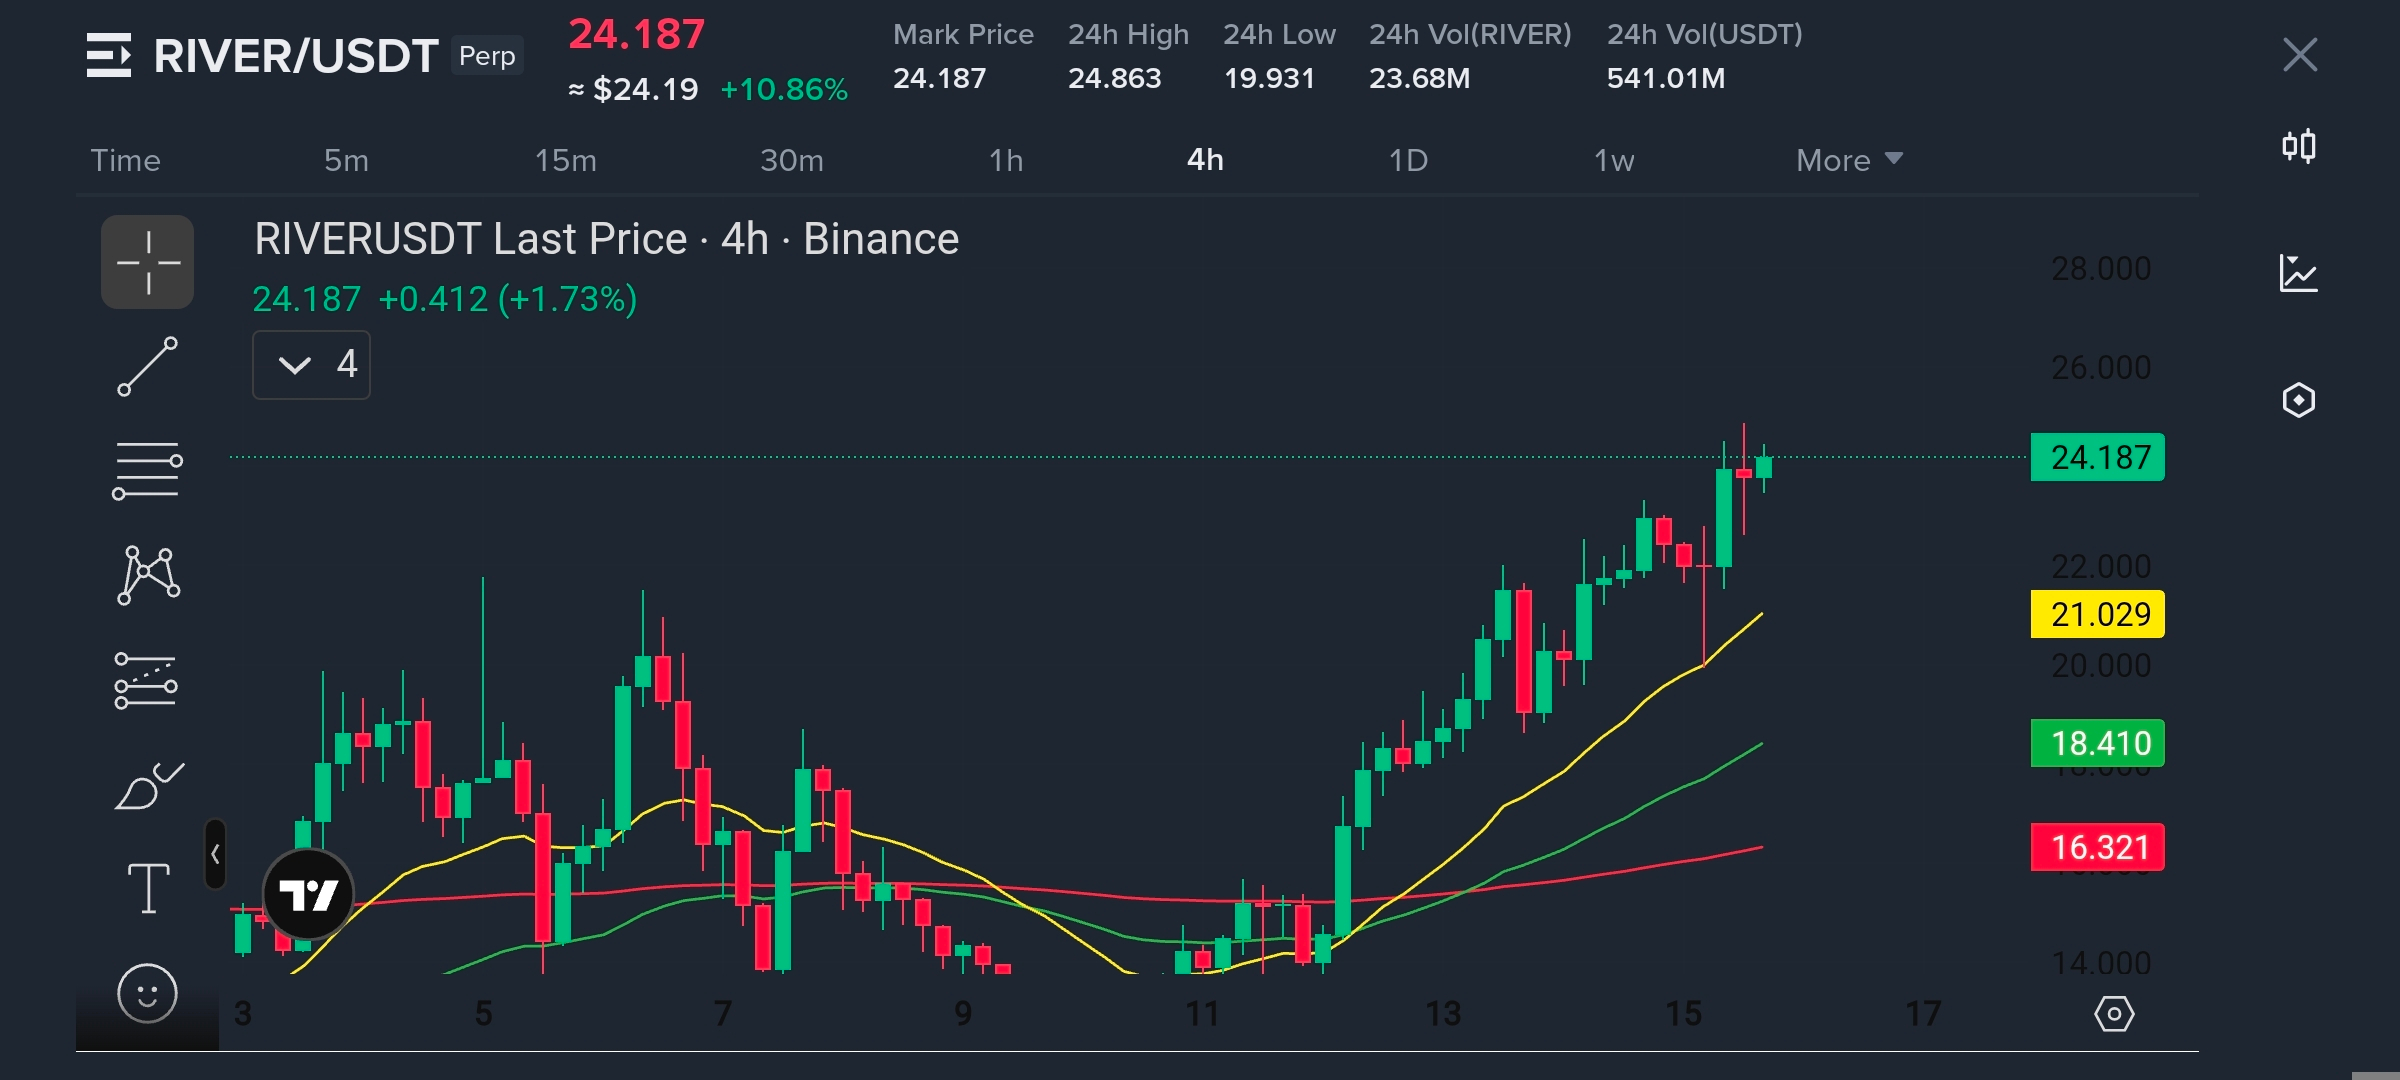Open the horizontal lines and Fib tool
The width and height of the screenshot is (2400, 1080).
tap(147, 471)
